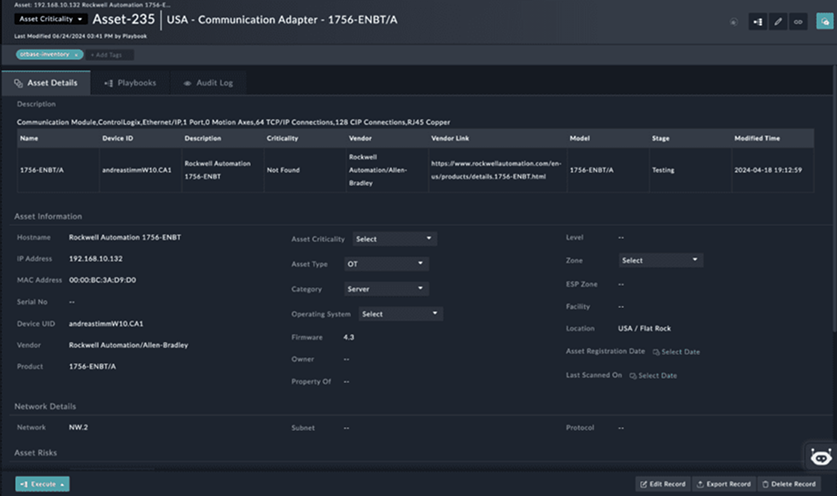Switch to the Playbooks tab

click(x=130, y=83)
